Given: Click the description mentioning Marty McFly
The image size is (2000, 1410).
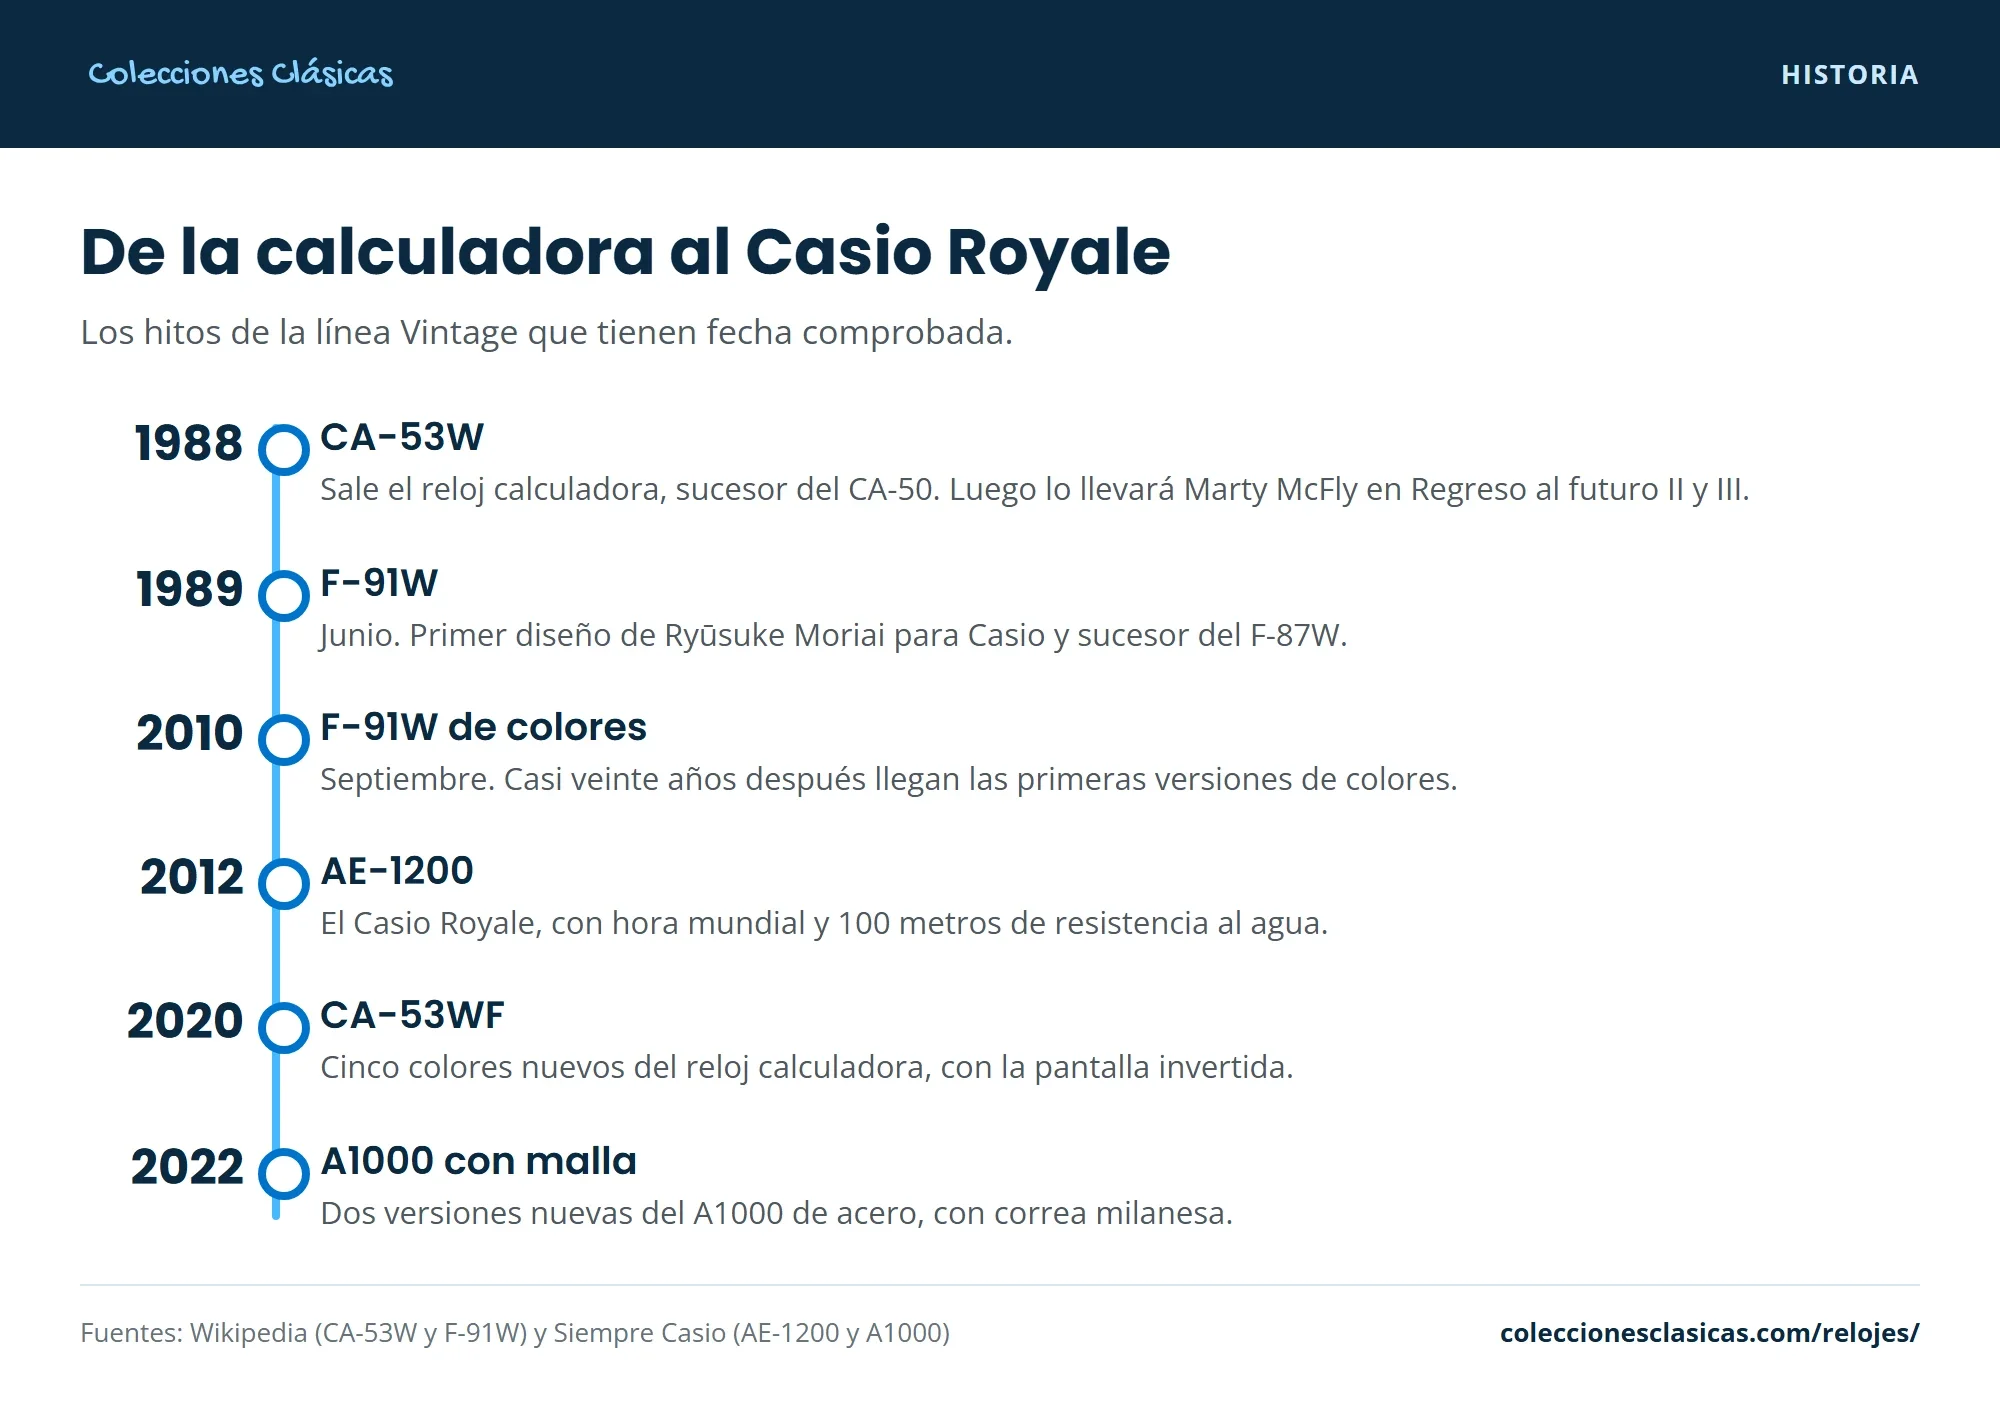Looking at the screenshot, I should tap(1035, 490).
